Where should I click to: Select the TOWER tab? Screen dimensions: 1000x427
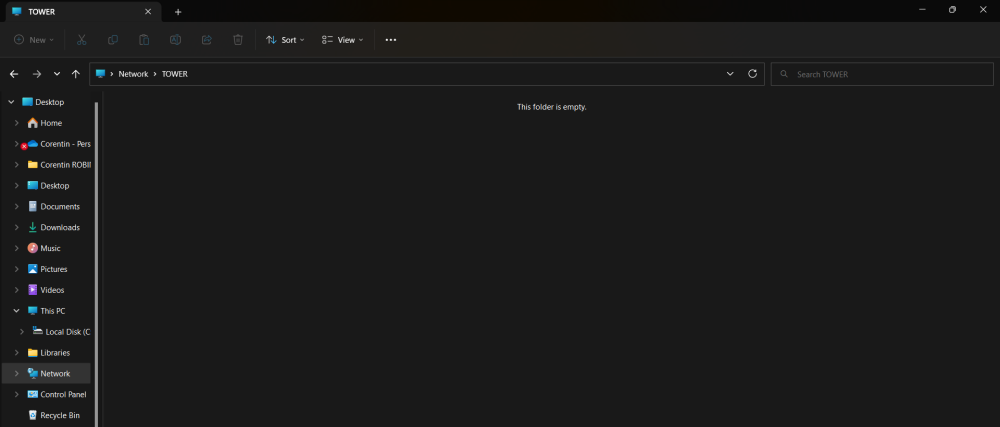(82, 11)
